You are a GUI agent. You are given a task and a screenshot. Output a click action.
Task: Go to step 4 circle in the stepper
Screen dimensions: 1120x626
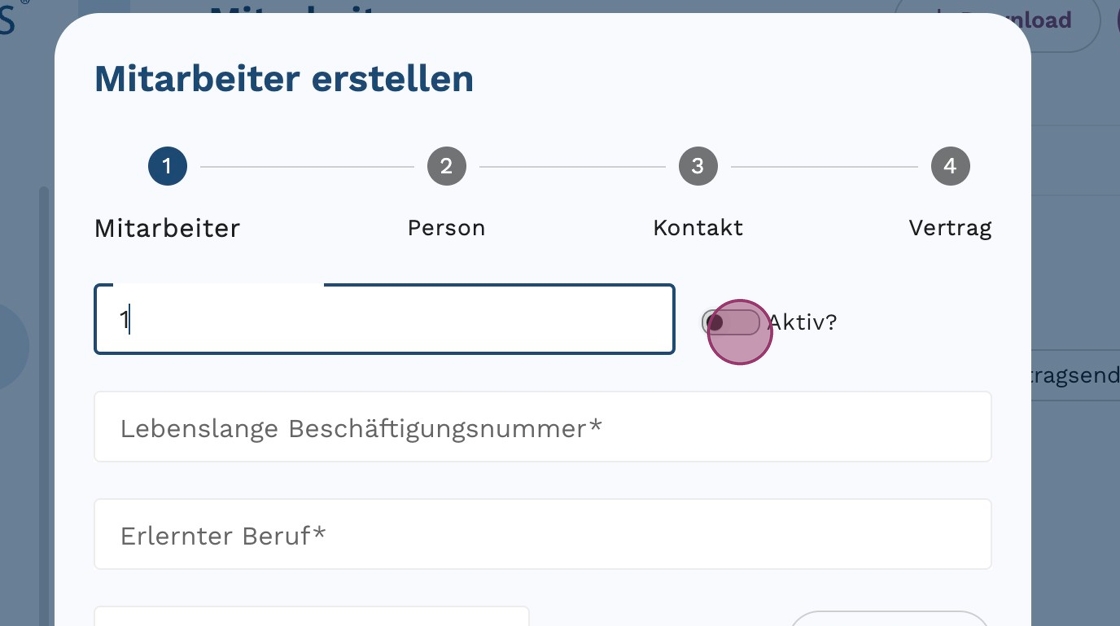(950, 166)
